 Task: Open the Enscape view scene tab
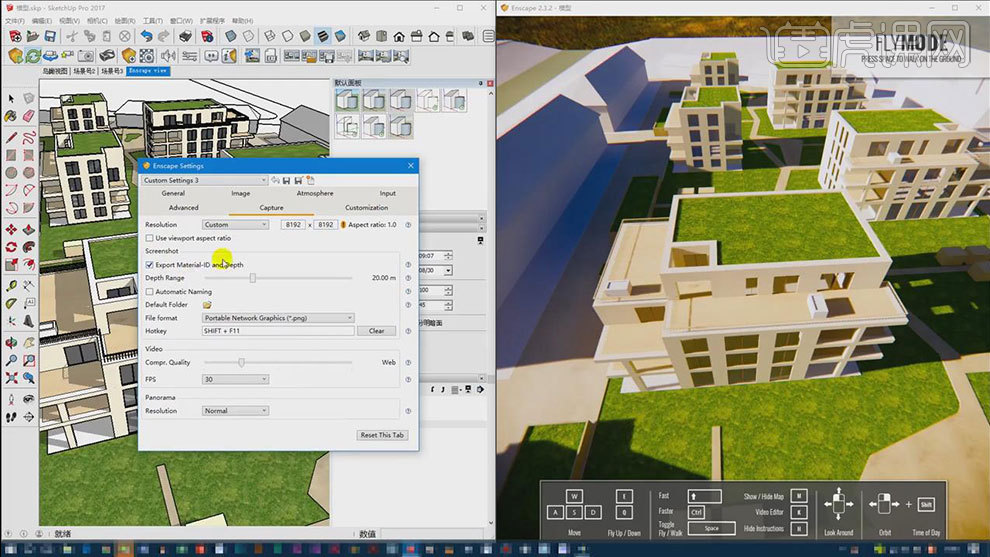(x=148, y=71)
